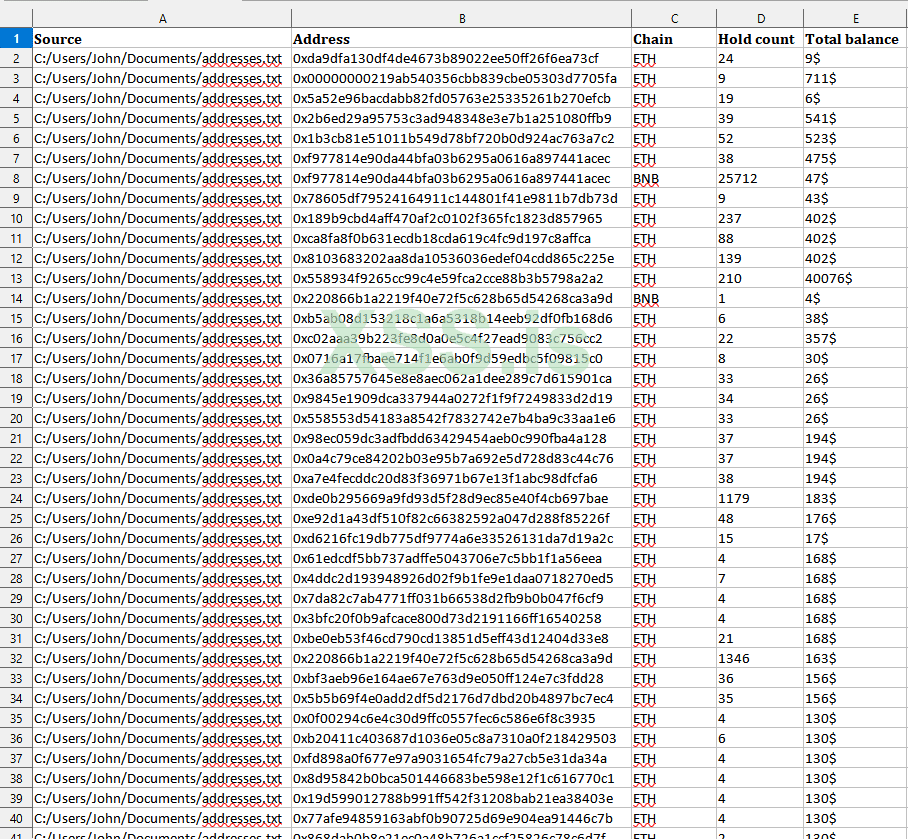Click total balance 711$
Viewport: 908px width, 839px height.
(855, 79)
